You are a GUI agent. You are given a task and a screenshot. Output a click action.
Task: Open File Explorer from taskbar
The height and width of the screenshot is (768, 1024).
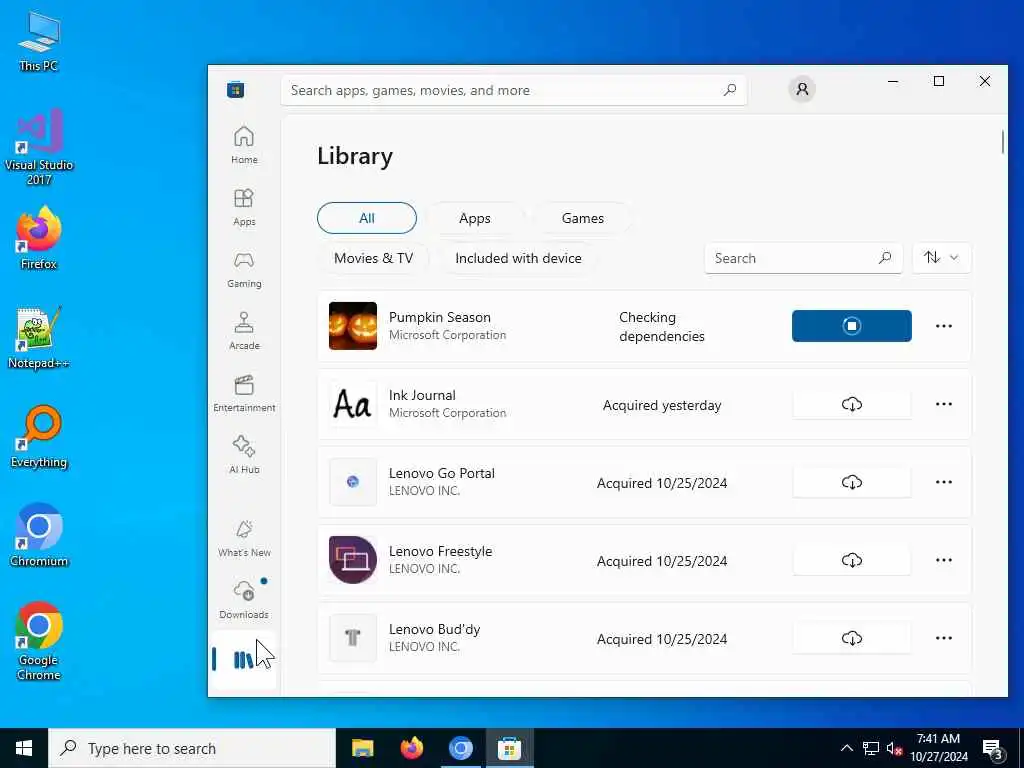[362, 748]
